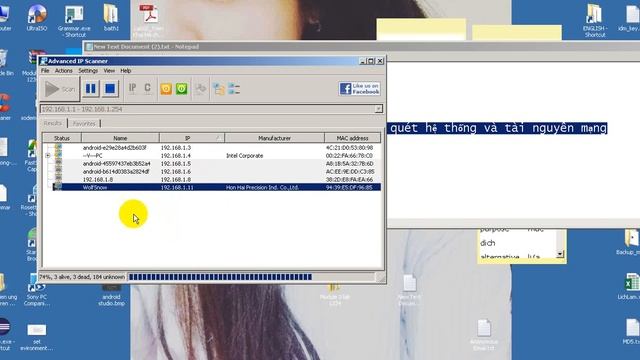Stop the scan with the square button
Screen dimensions: 640x360
pos(110,89)
